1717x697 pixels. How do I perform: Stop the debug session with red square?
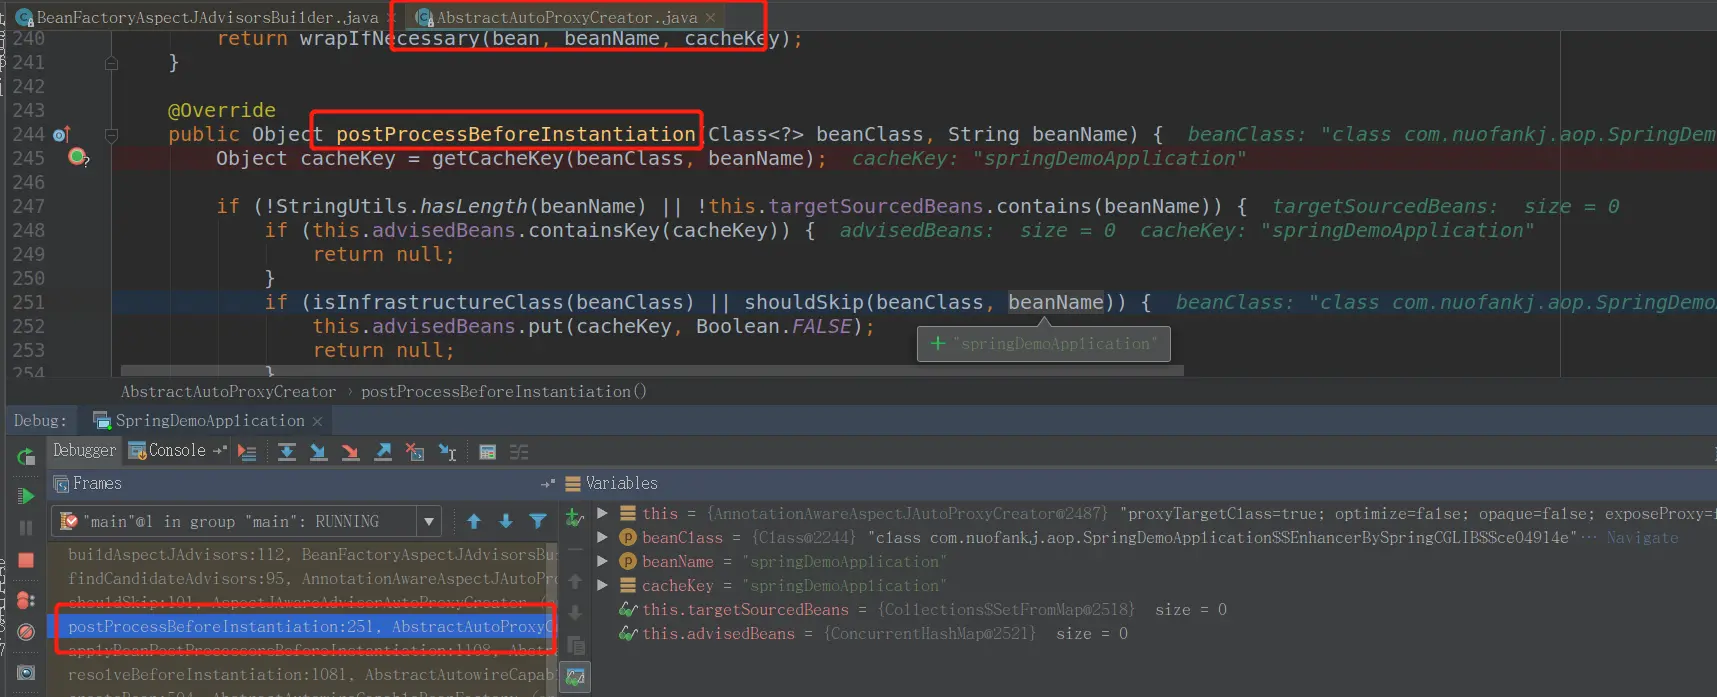[26, 560]
